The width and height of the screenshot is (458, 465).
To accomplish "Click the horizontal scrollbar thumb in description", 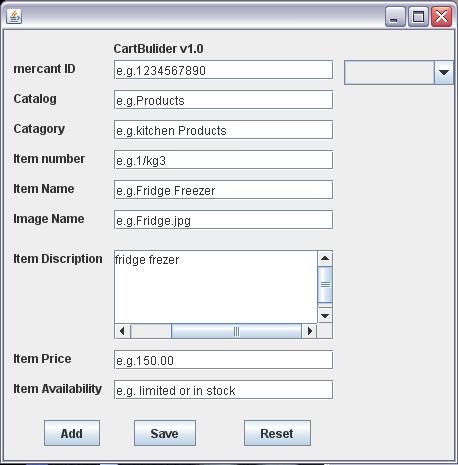I will coord(236,331).
